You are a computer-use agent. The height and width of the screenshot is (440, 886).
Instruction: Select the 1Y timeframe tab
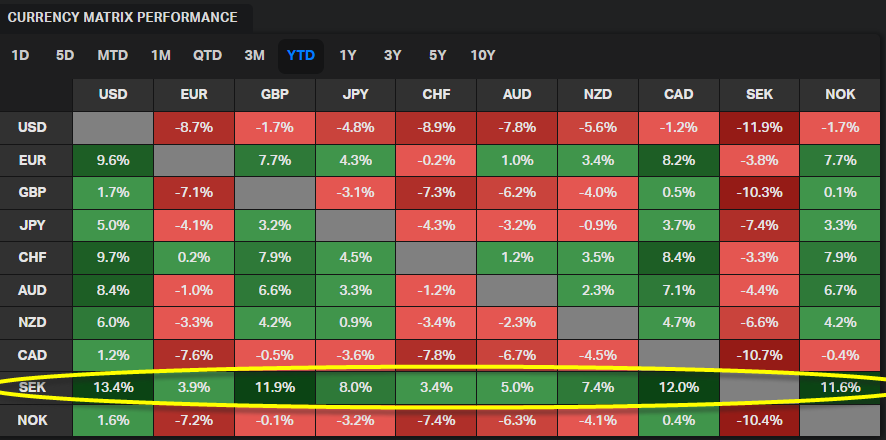pos(348,55)
